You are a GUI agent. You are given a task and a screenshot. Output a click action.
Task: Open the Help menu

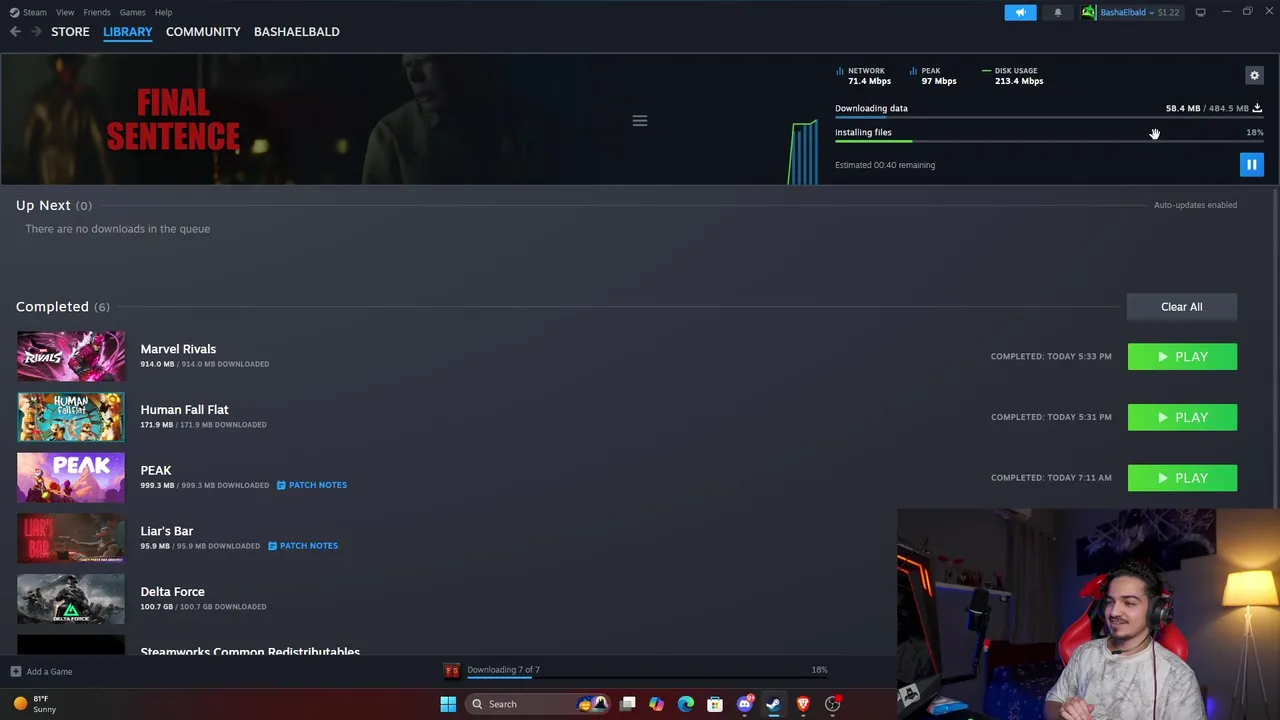pyautogui.click(x=163, y=12)
